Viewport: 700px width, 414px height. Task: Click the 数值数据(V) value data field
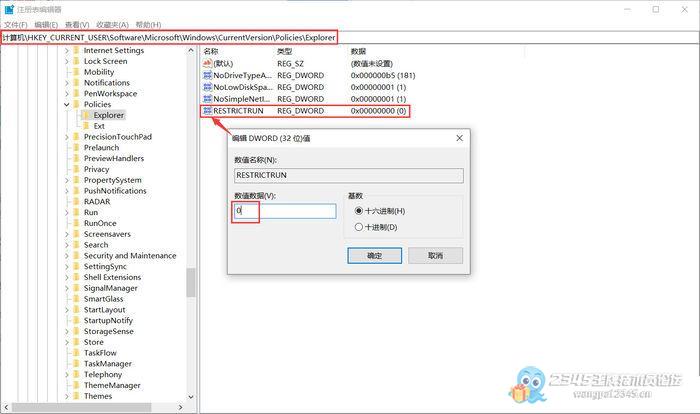point(285,211)
